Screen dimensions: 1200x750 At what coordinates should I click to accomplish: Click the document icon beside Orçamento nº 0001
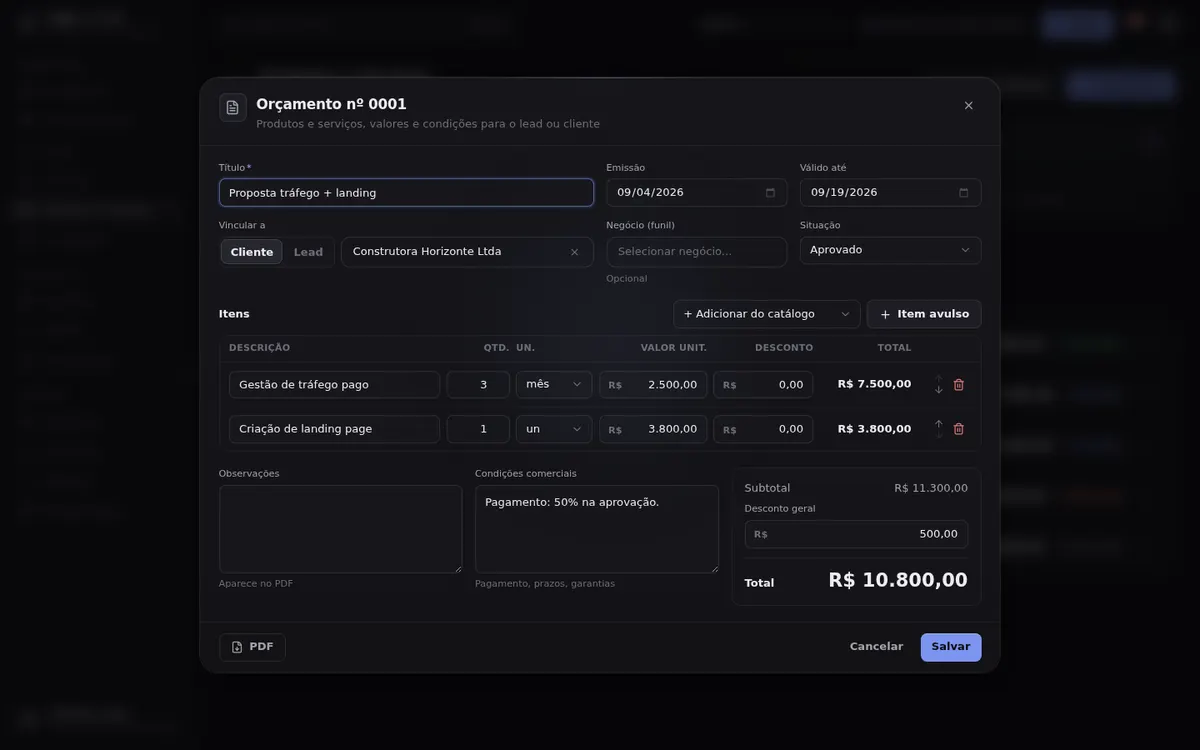point(232,107)
